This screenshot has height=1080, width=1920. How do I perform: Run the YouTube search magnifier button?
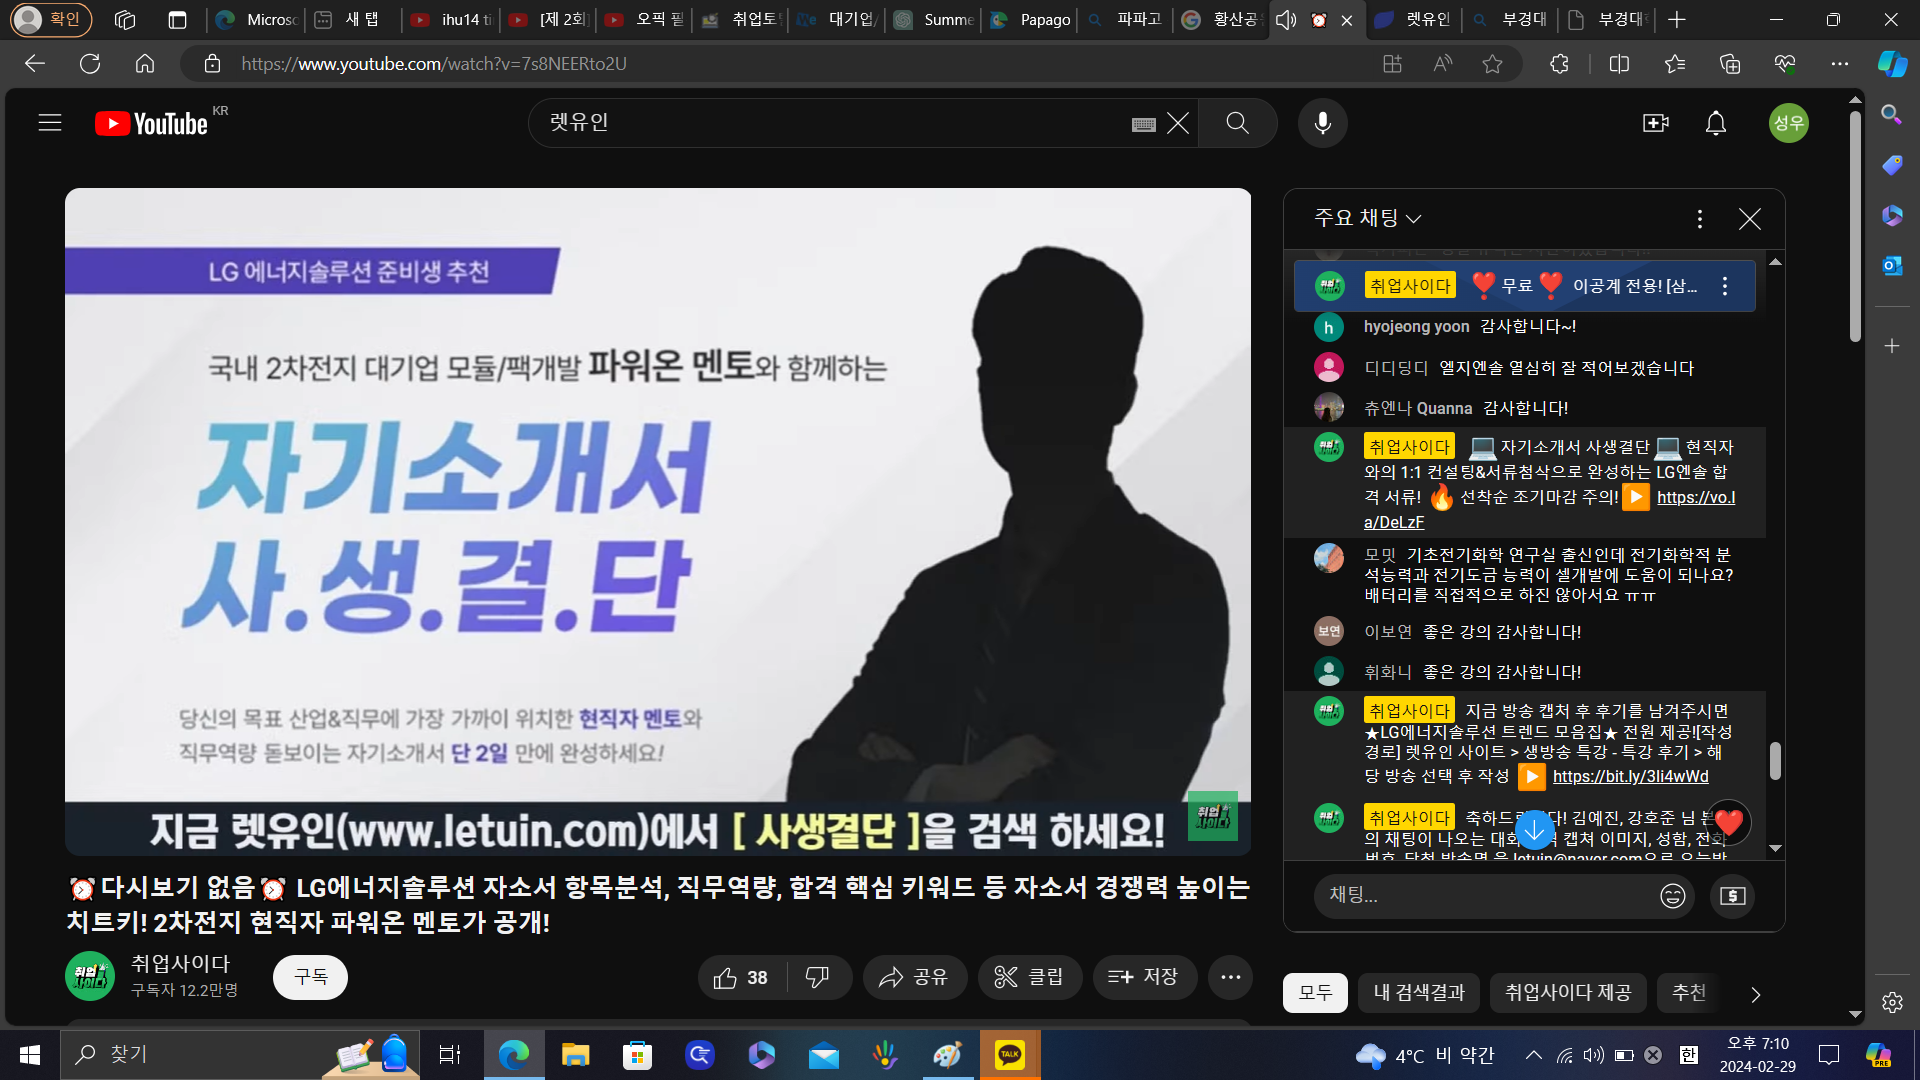(1238, 123)
